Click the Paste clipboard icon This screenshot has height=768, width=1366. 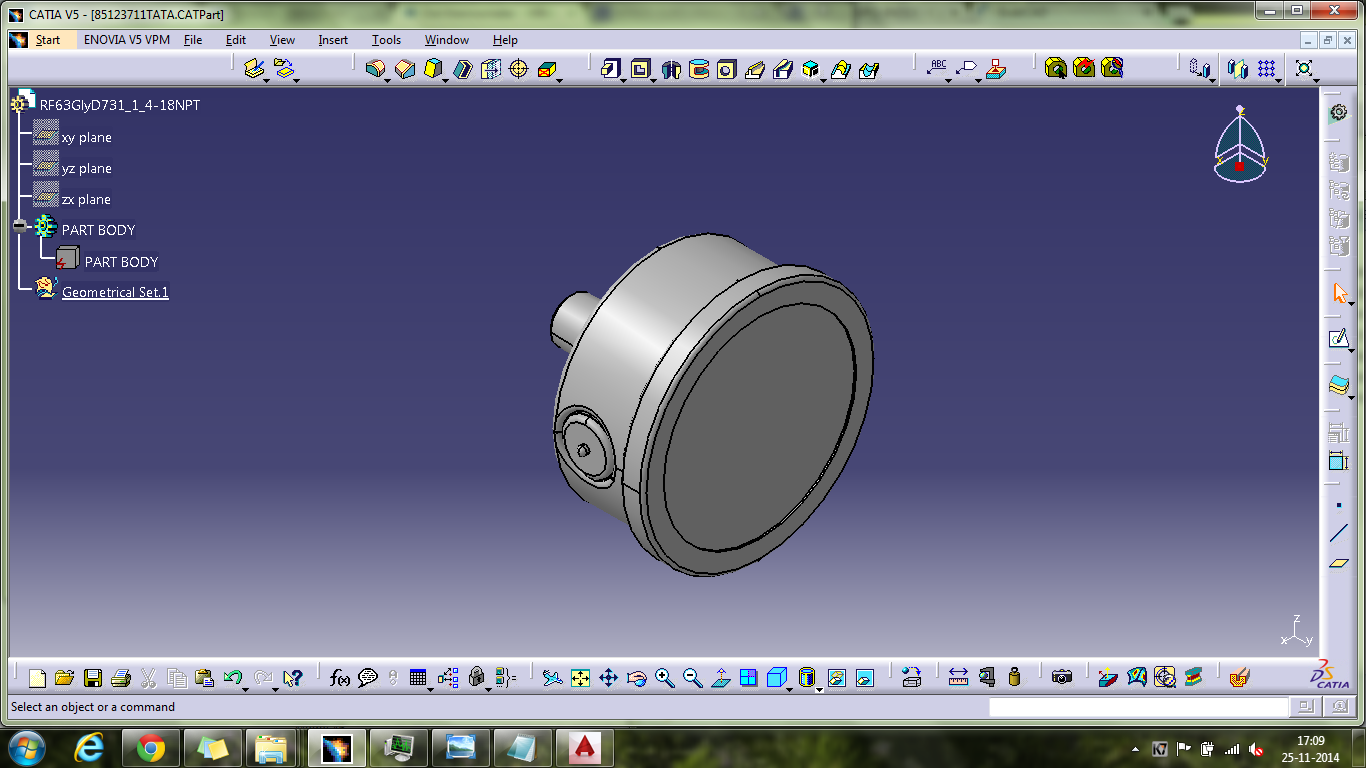205,678
